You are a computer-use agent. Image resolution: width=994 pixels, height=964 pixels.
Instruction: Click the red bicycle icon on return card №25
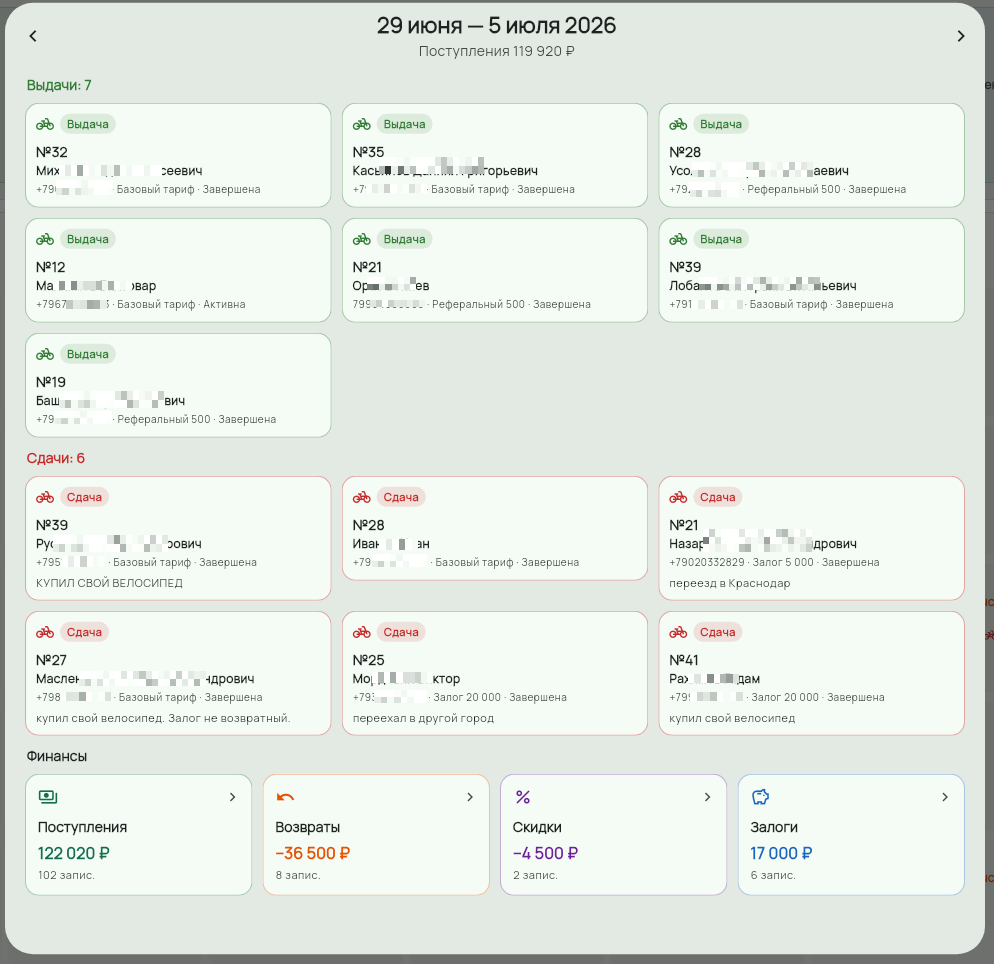[361, 632]
